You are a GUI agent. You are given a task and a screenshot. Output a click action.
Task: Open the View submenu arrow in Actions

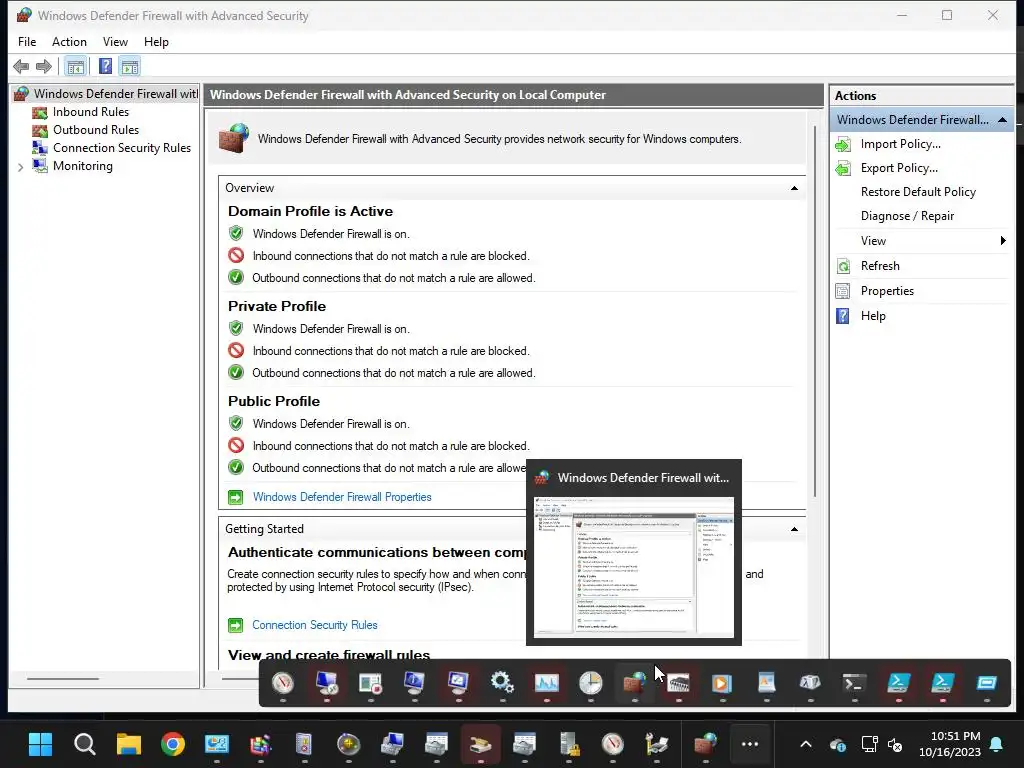pyautogui.click(x=1002, y=241)
